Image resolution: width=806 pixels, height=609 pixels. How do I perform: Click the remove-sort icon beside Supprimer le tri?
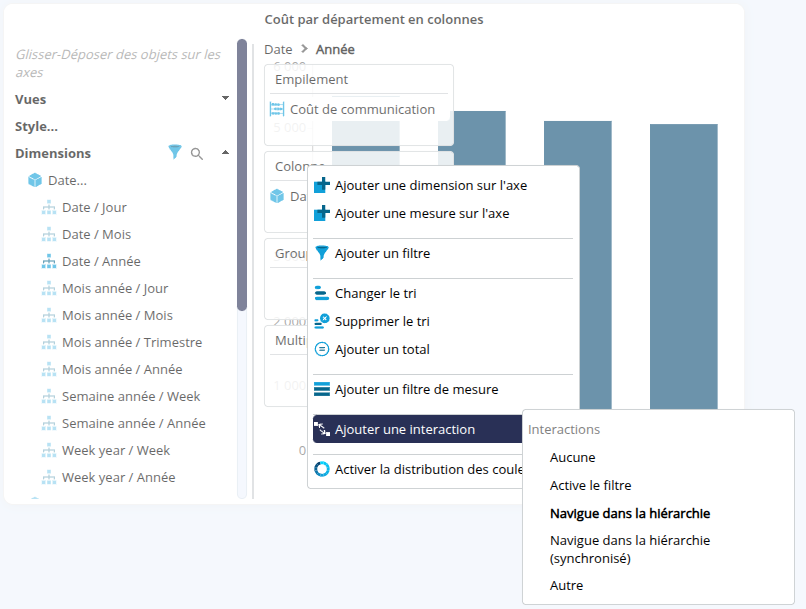322,321
